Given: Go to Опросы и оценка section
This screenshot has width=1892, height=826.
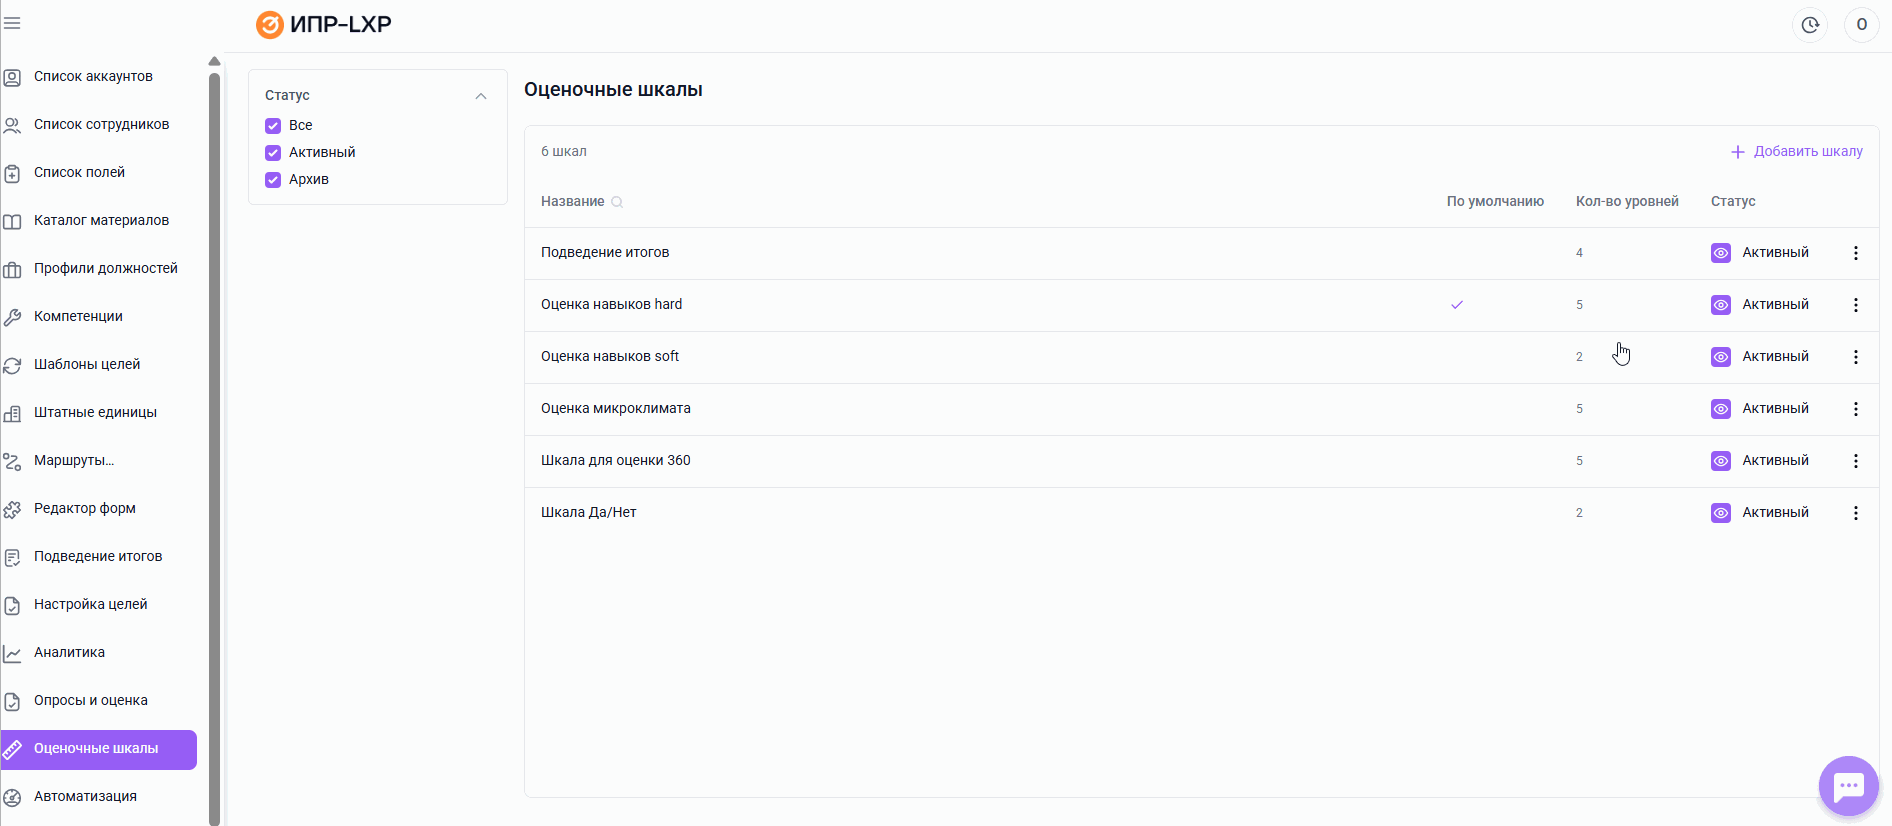Looking at the screenshot, I should 98,700.
